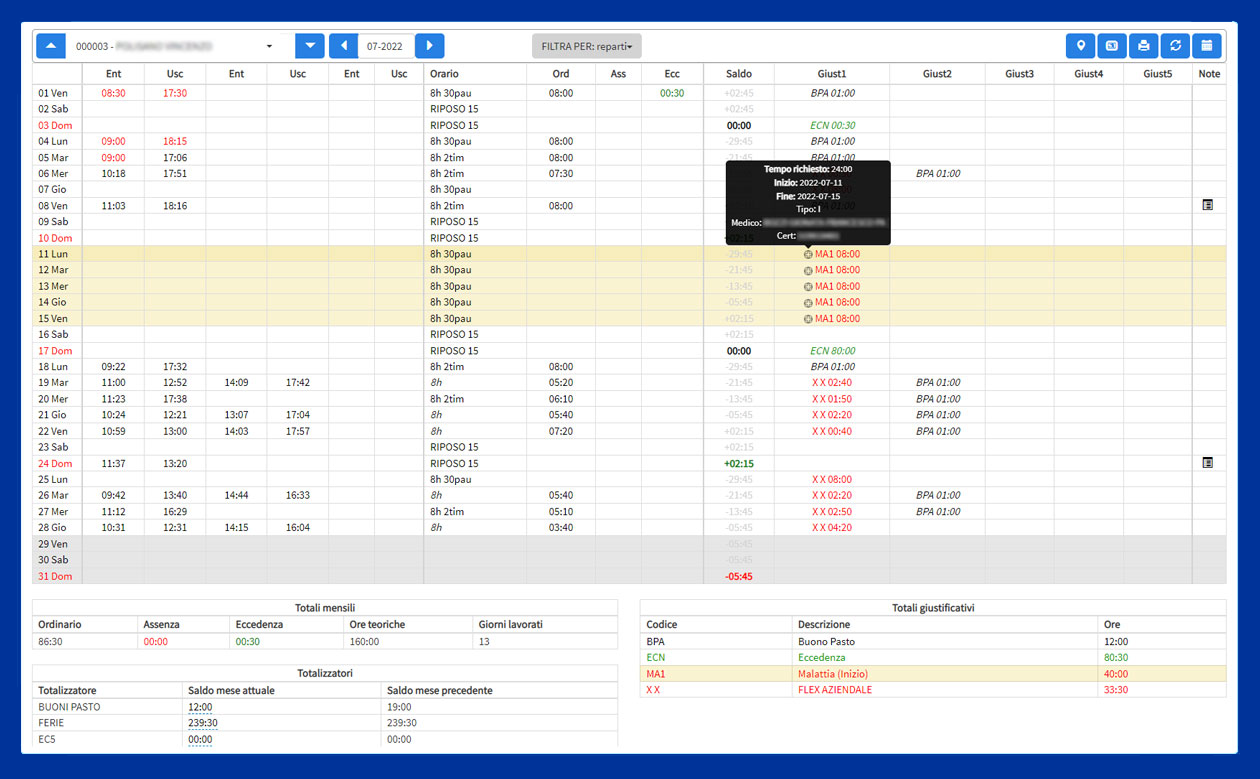1260x779 pixels.
Task: Click orario 8h 2tim on 20 Mer
Action: 446,399
